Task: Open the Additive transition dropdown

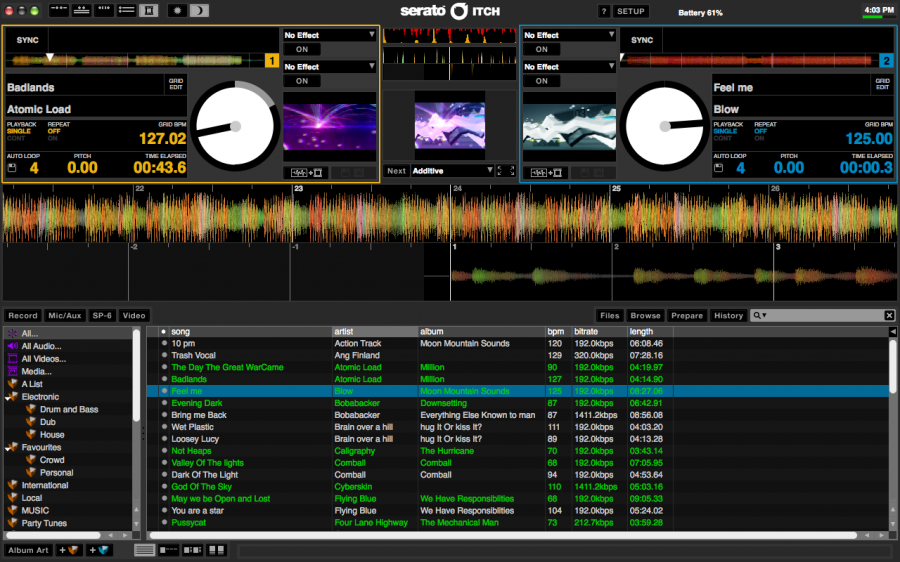Action: point(452,170)
